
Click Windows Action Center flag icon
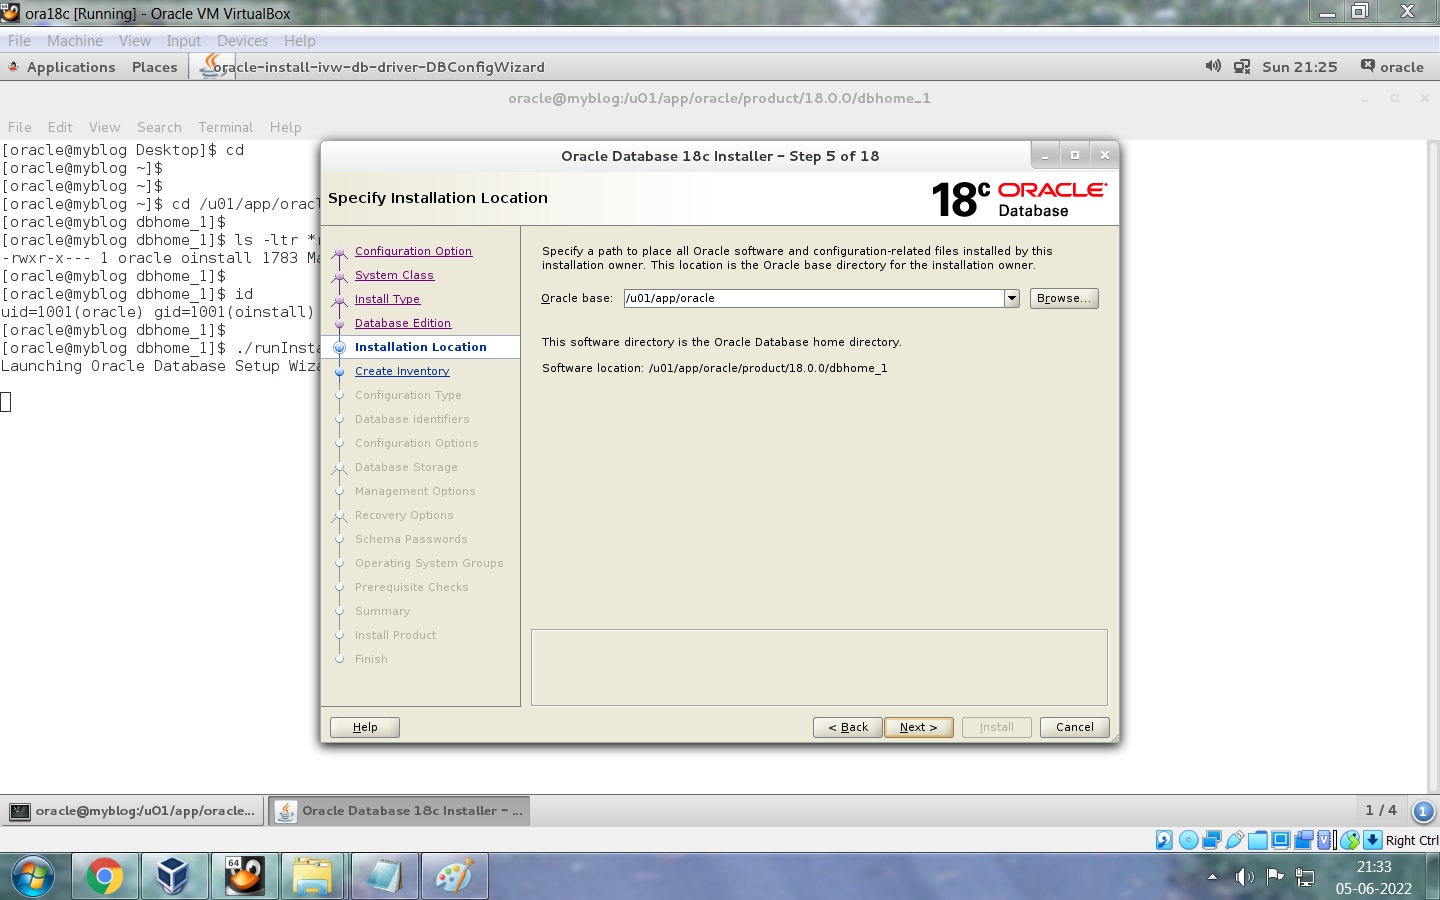tap(1274, 877)
